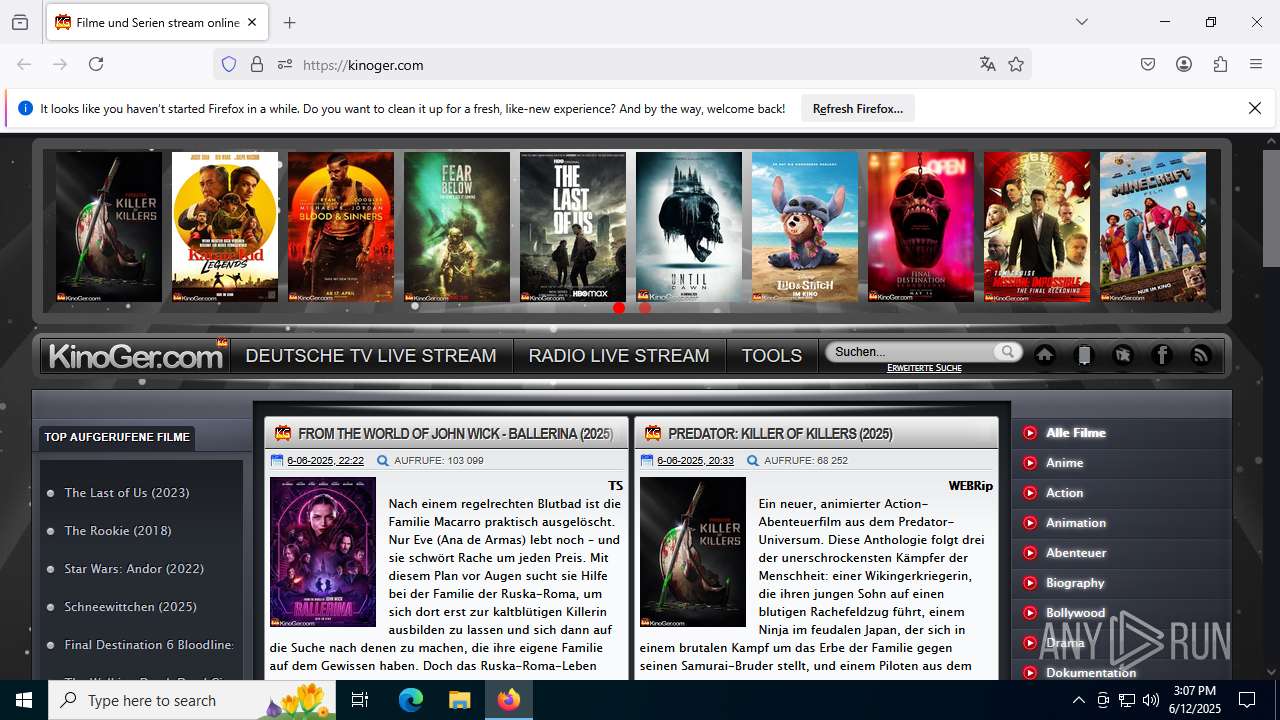Click the calendar icon on Ballerina post

(x=277, y=460)
